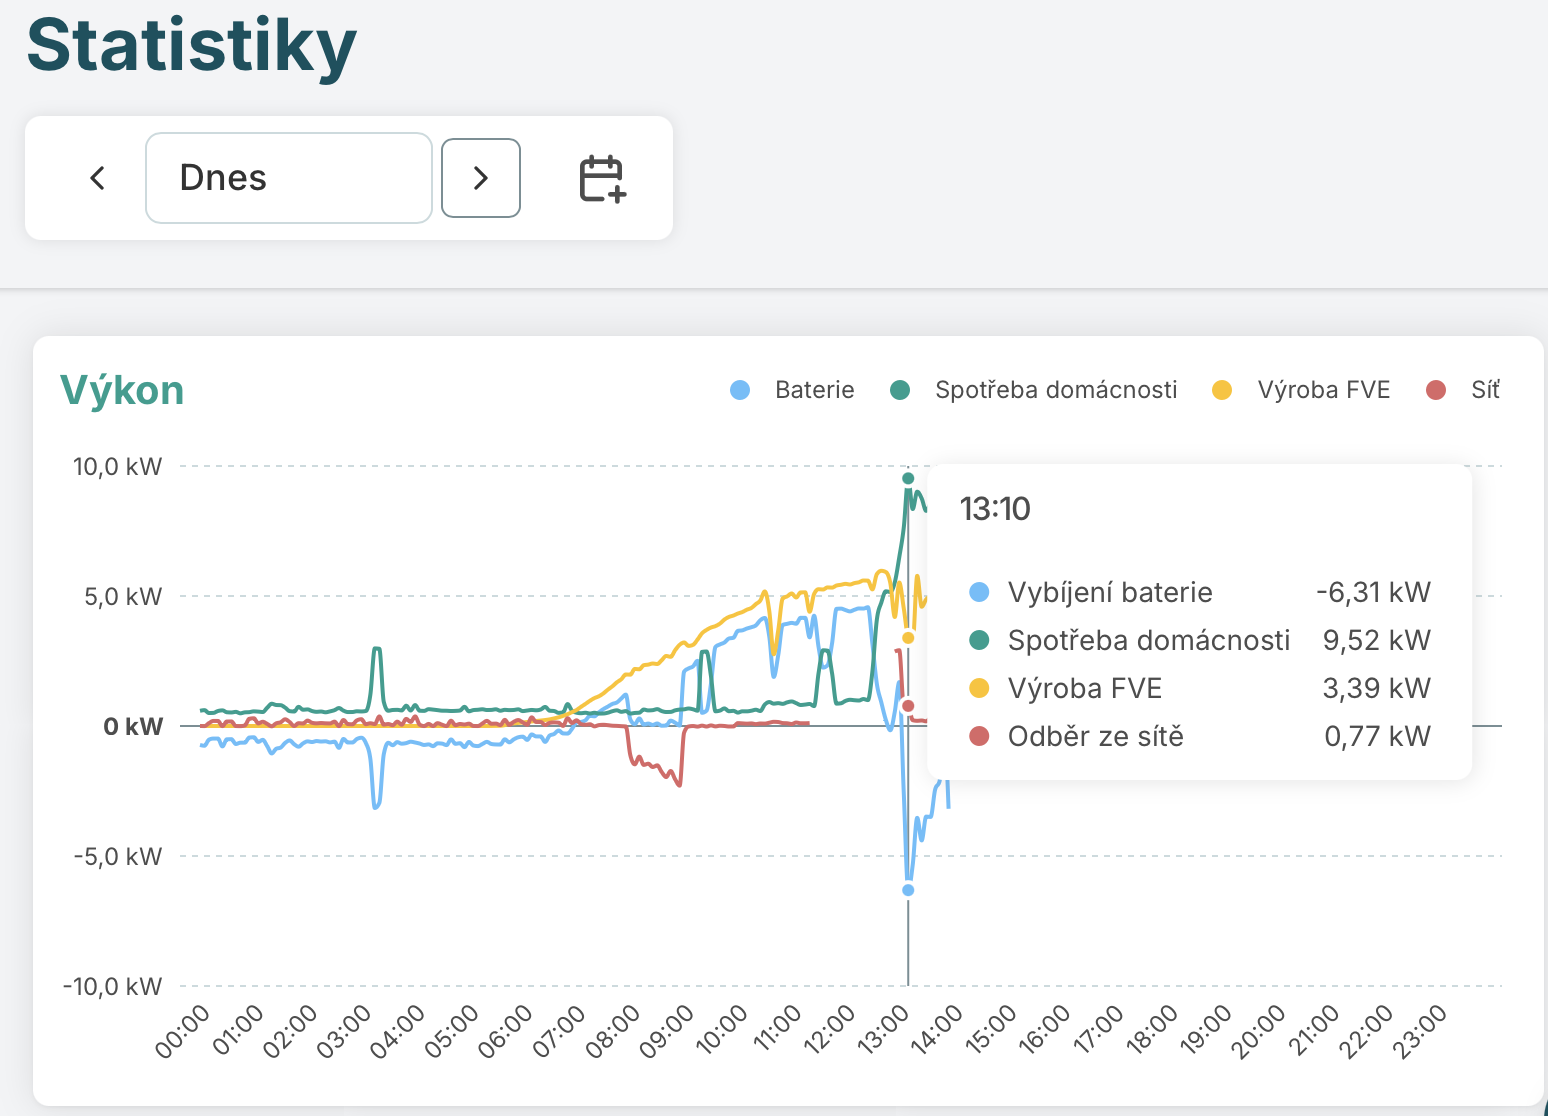Click the Výkon chart title
This screenshot has width=1548, height=1116.
click(122, 390)
